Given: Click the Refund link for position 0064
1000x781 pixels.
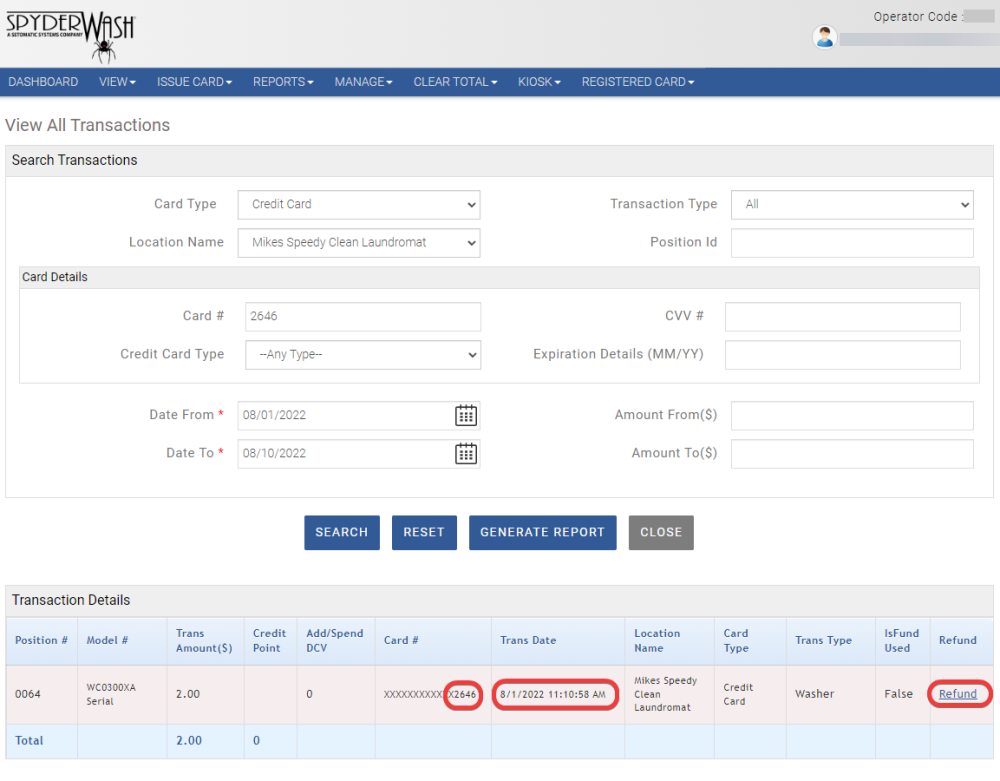Looking at the screenshot, I should [957, 694].
